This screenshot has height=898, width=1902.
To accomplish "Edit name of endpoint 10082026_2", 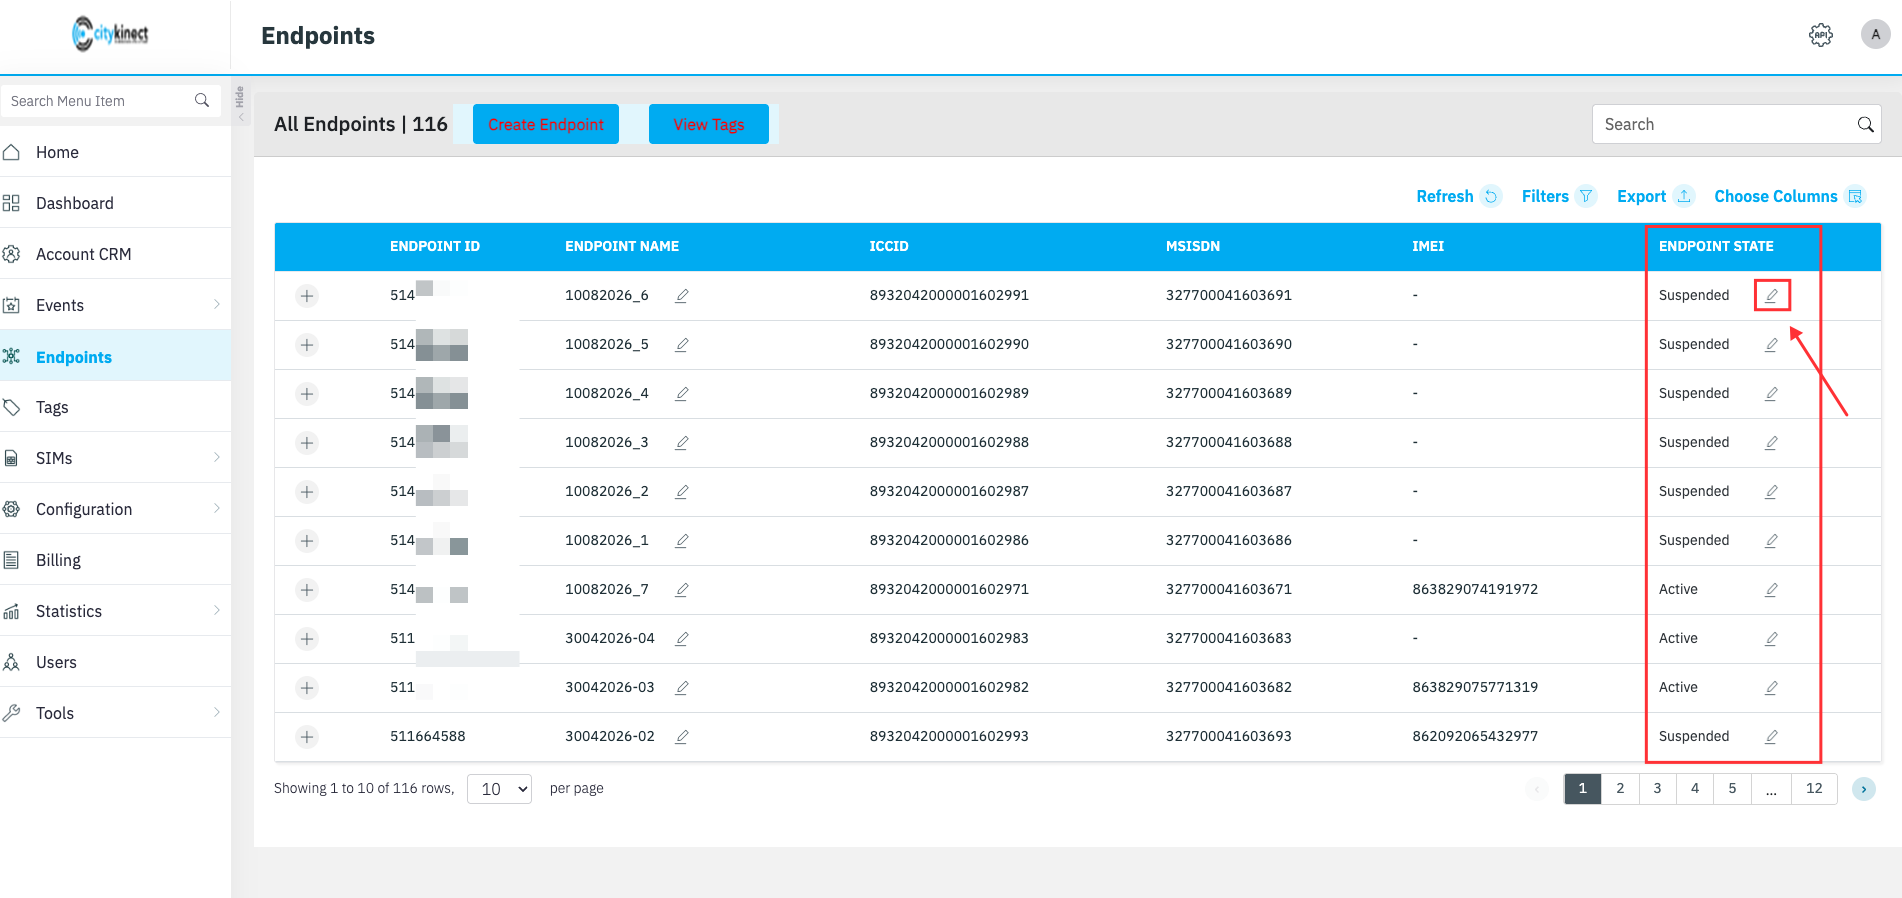I will pyautogui.click(x=682, y=492).
